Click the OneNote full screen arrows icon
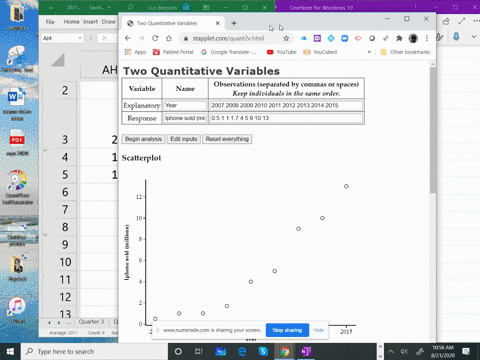This screenshot has height=360, width=480. click(462, 21)
